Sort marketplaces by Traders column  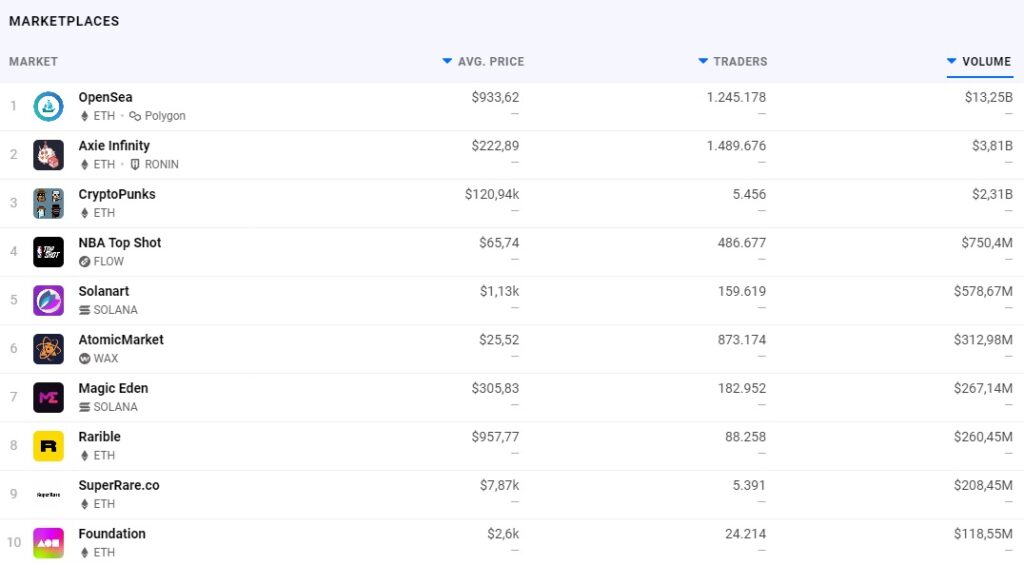pyautogui.click(x=739, y=62)
